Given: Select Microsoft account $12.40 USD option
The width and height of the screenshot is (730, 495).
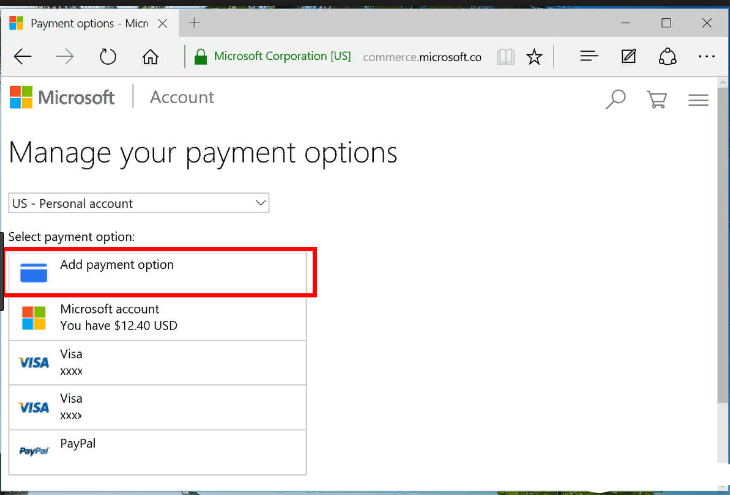Looking at the screenshot, I should point(157,318).
